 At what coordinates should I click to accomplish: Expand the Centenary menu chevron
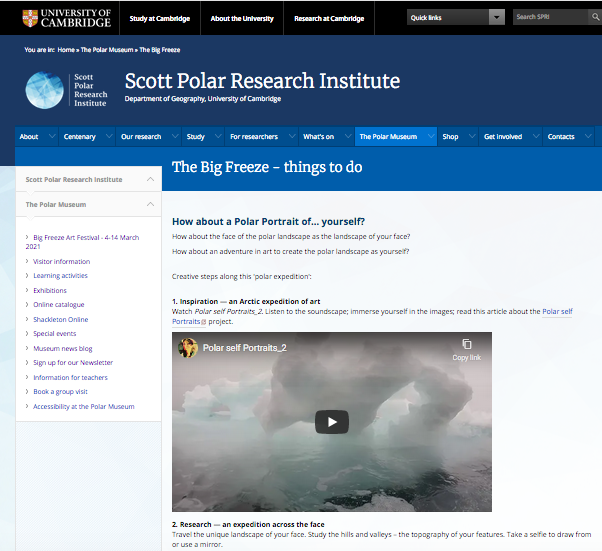[x=109, y=136]
